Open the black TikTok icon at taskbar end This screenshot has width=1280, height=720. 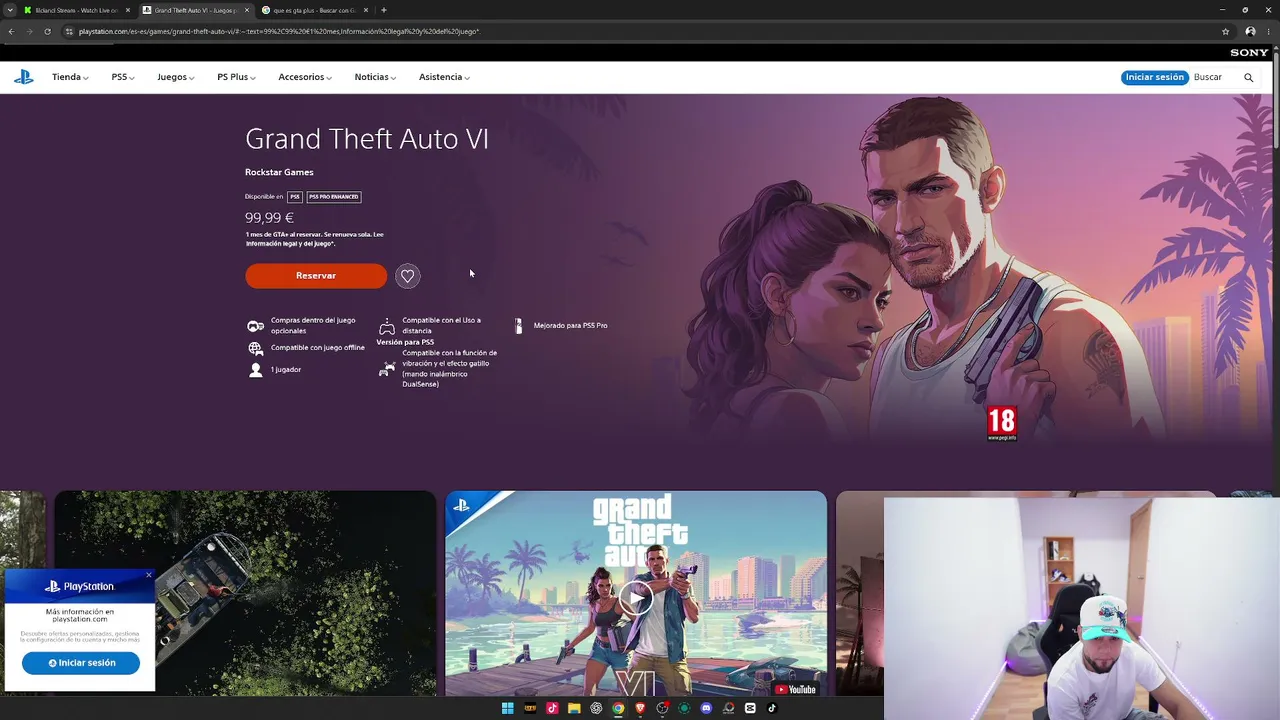point(772,708)
